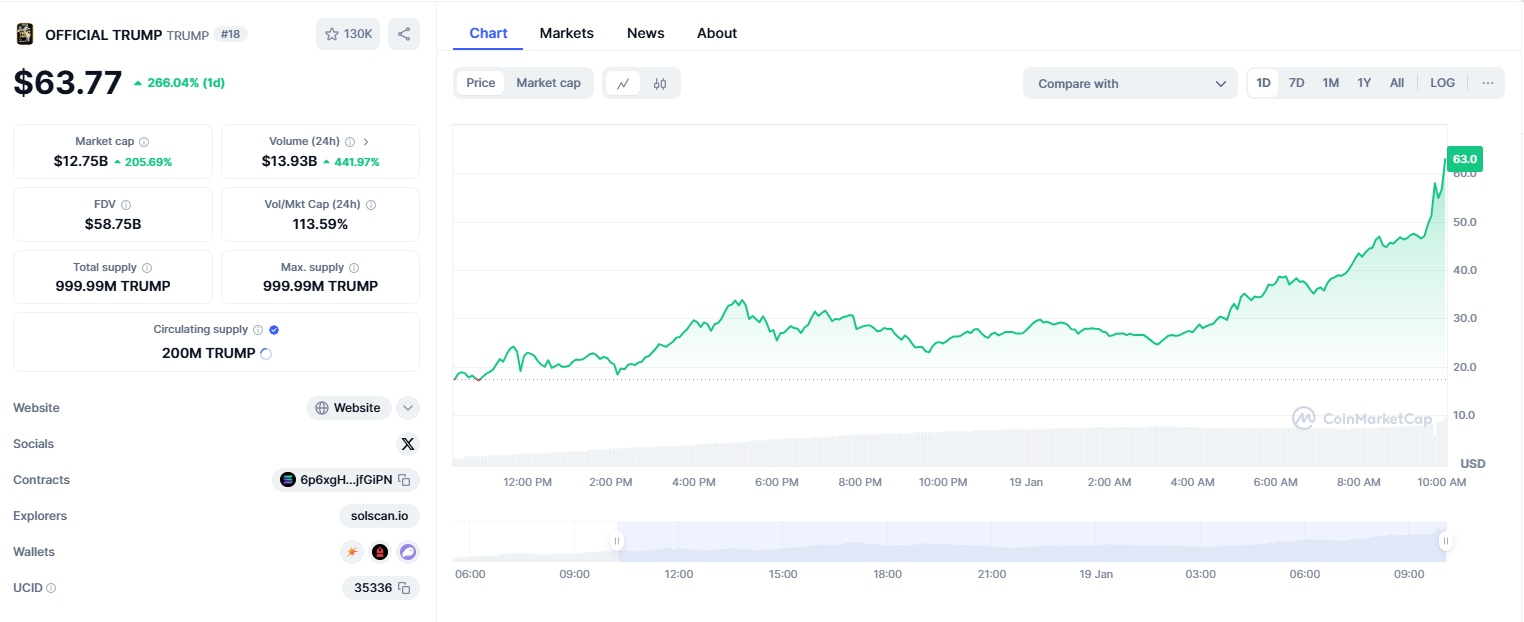Screen dimensions: 1524x622
Task: Switch to the Markets tab
Action: click(566, 33)
